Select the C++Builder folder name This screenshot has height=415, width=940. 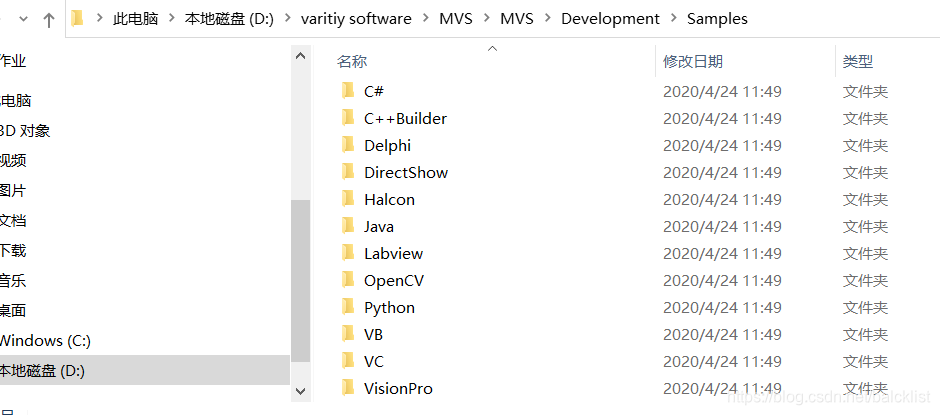click(x=405, y=118)
